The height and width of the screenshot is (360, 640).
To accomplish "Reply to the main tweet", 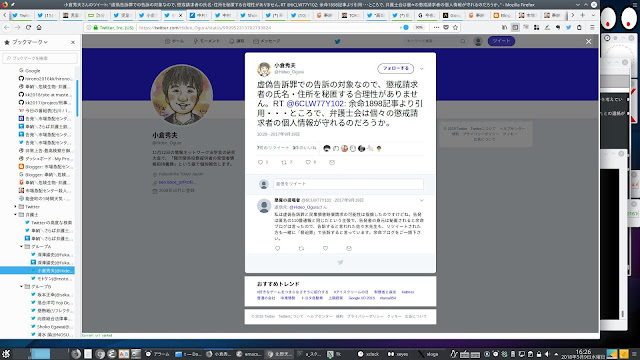I will [x=260, y=162].
